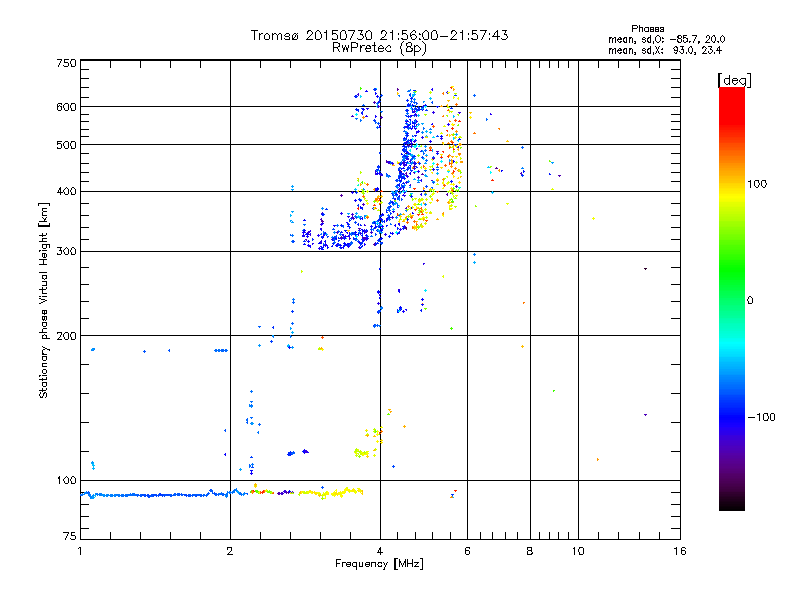Click the '10' x-axis tick label
This screenshot has width=800, height=600.
(x=578, y=551)
